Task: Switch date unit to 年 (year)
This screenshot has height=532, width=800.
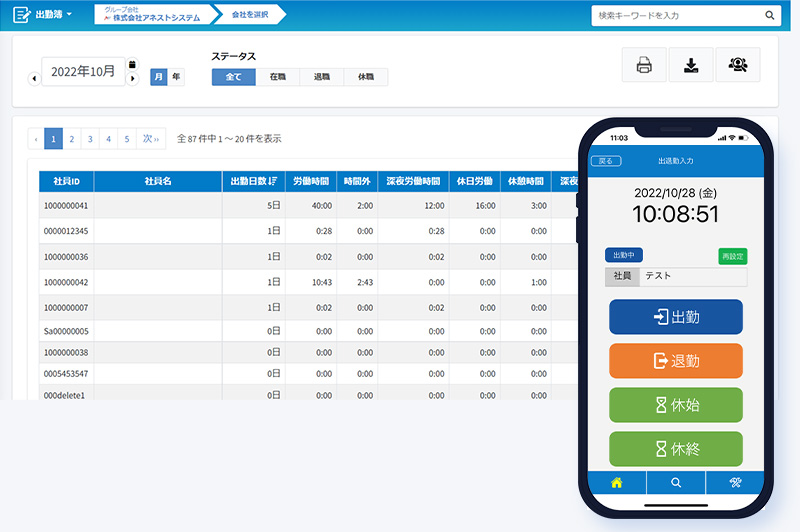Action: pyautogui.click(x=176, y=77)
